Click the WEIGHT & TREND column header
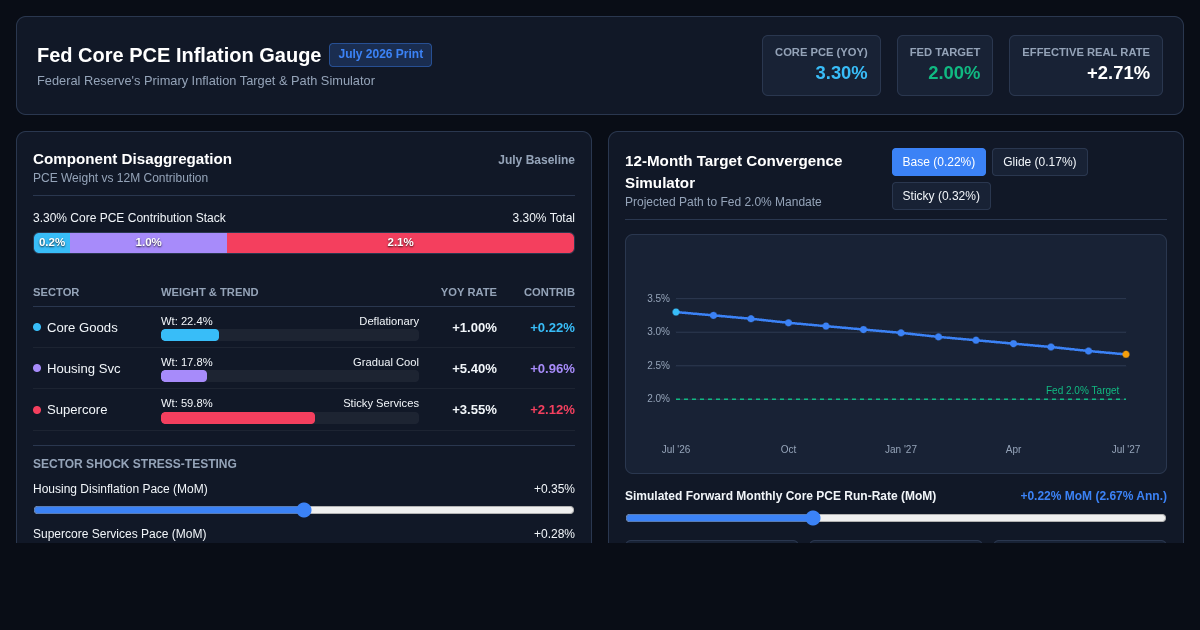The width and height of the screenshot is (1200, 630). (210, 292)
